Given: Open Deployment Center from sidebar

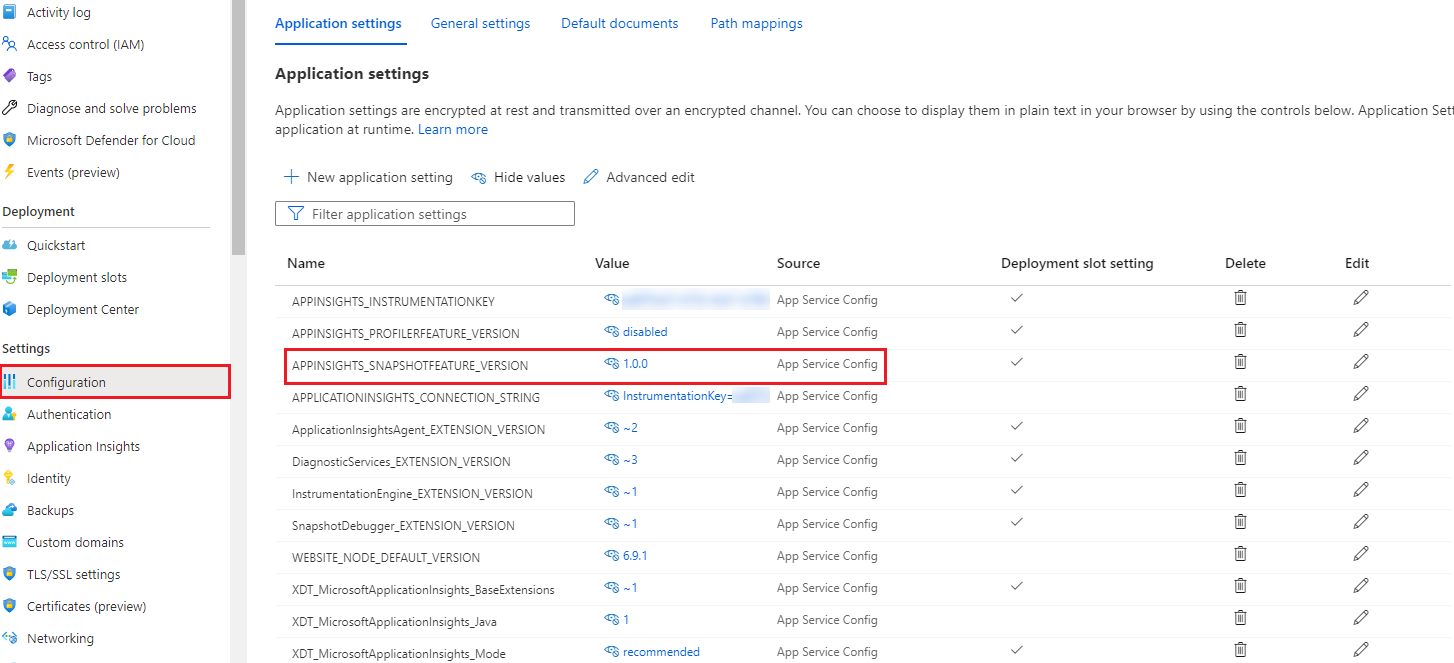Looking at the screenshot, I should click(x=83, y=310).
